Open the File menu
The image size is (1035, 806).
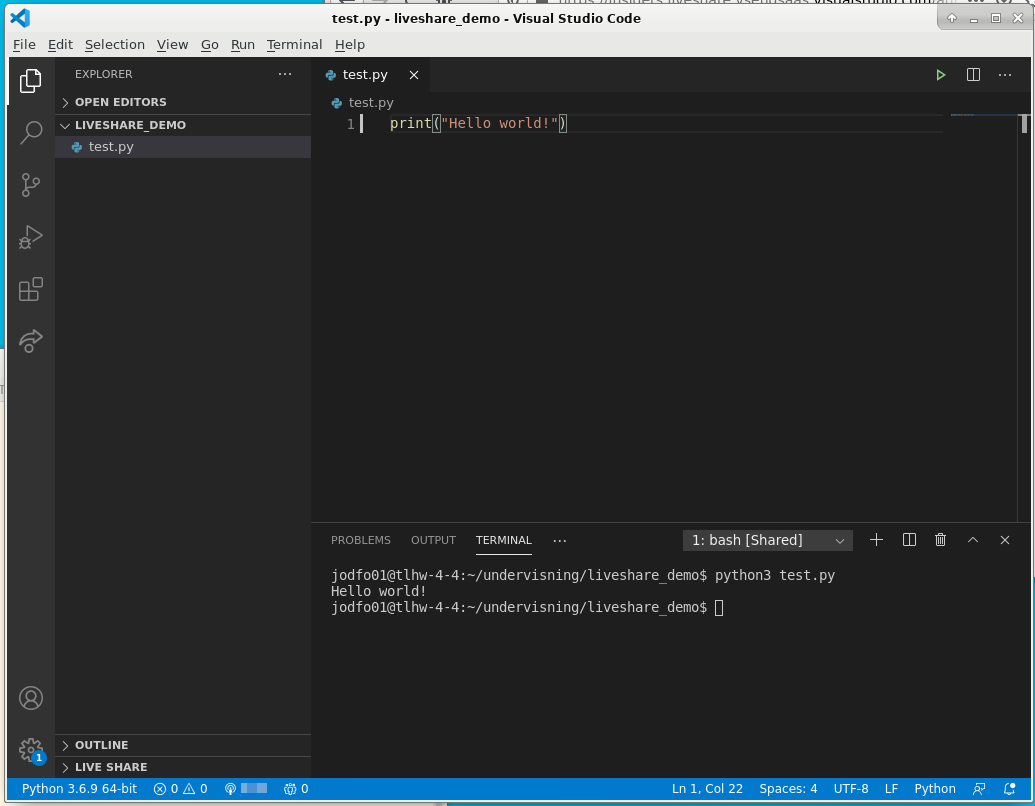click(x=24, y=44)
